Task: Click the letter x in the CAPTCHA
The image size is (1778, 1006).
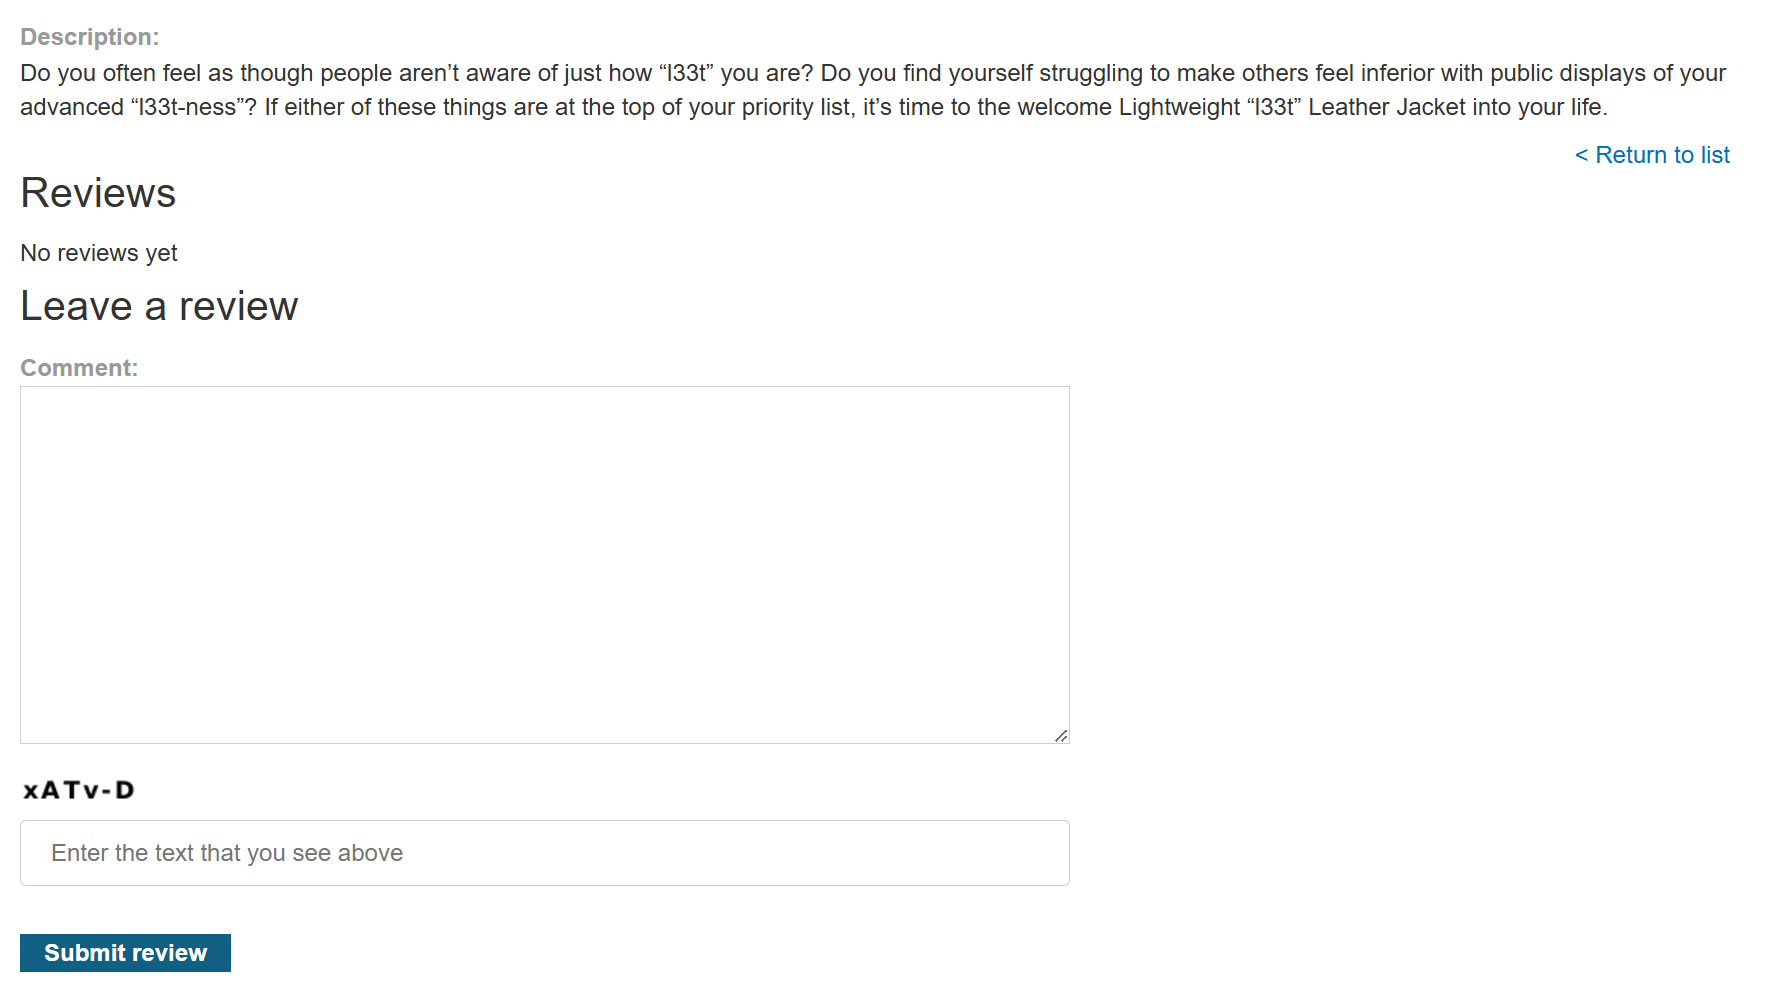Action: click(x=31, y=791)
